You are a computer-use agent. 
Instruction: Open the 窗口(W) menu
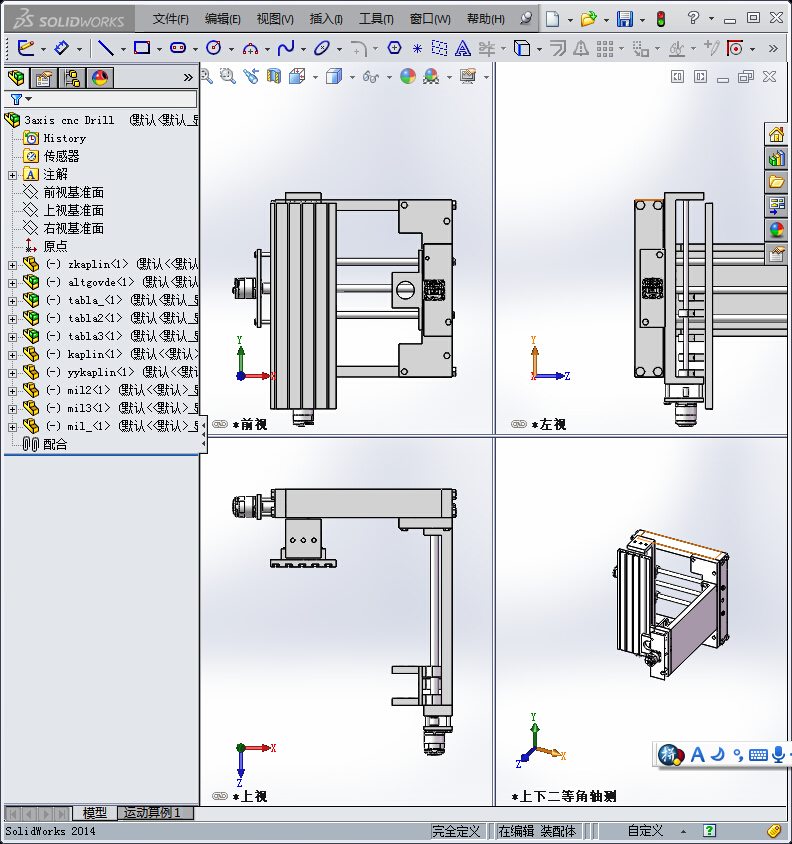tap(430, 19)
